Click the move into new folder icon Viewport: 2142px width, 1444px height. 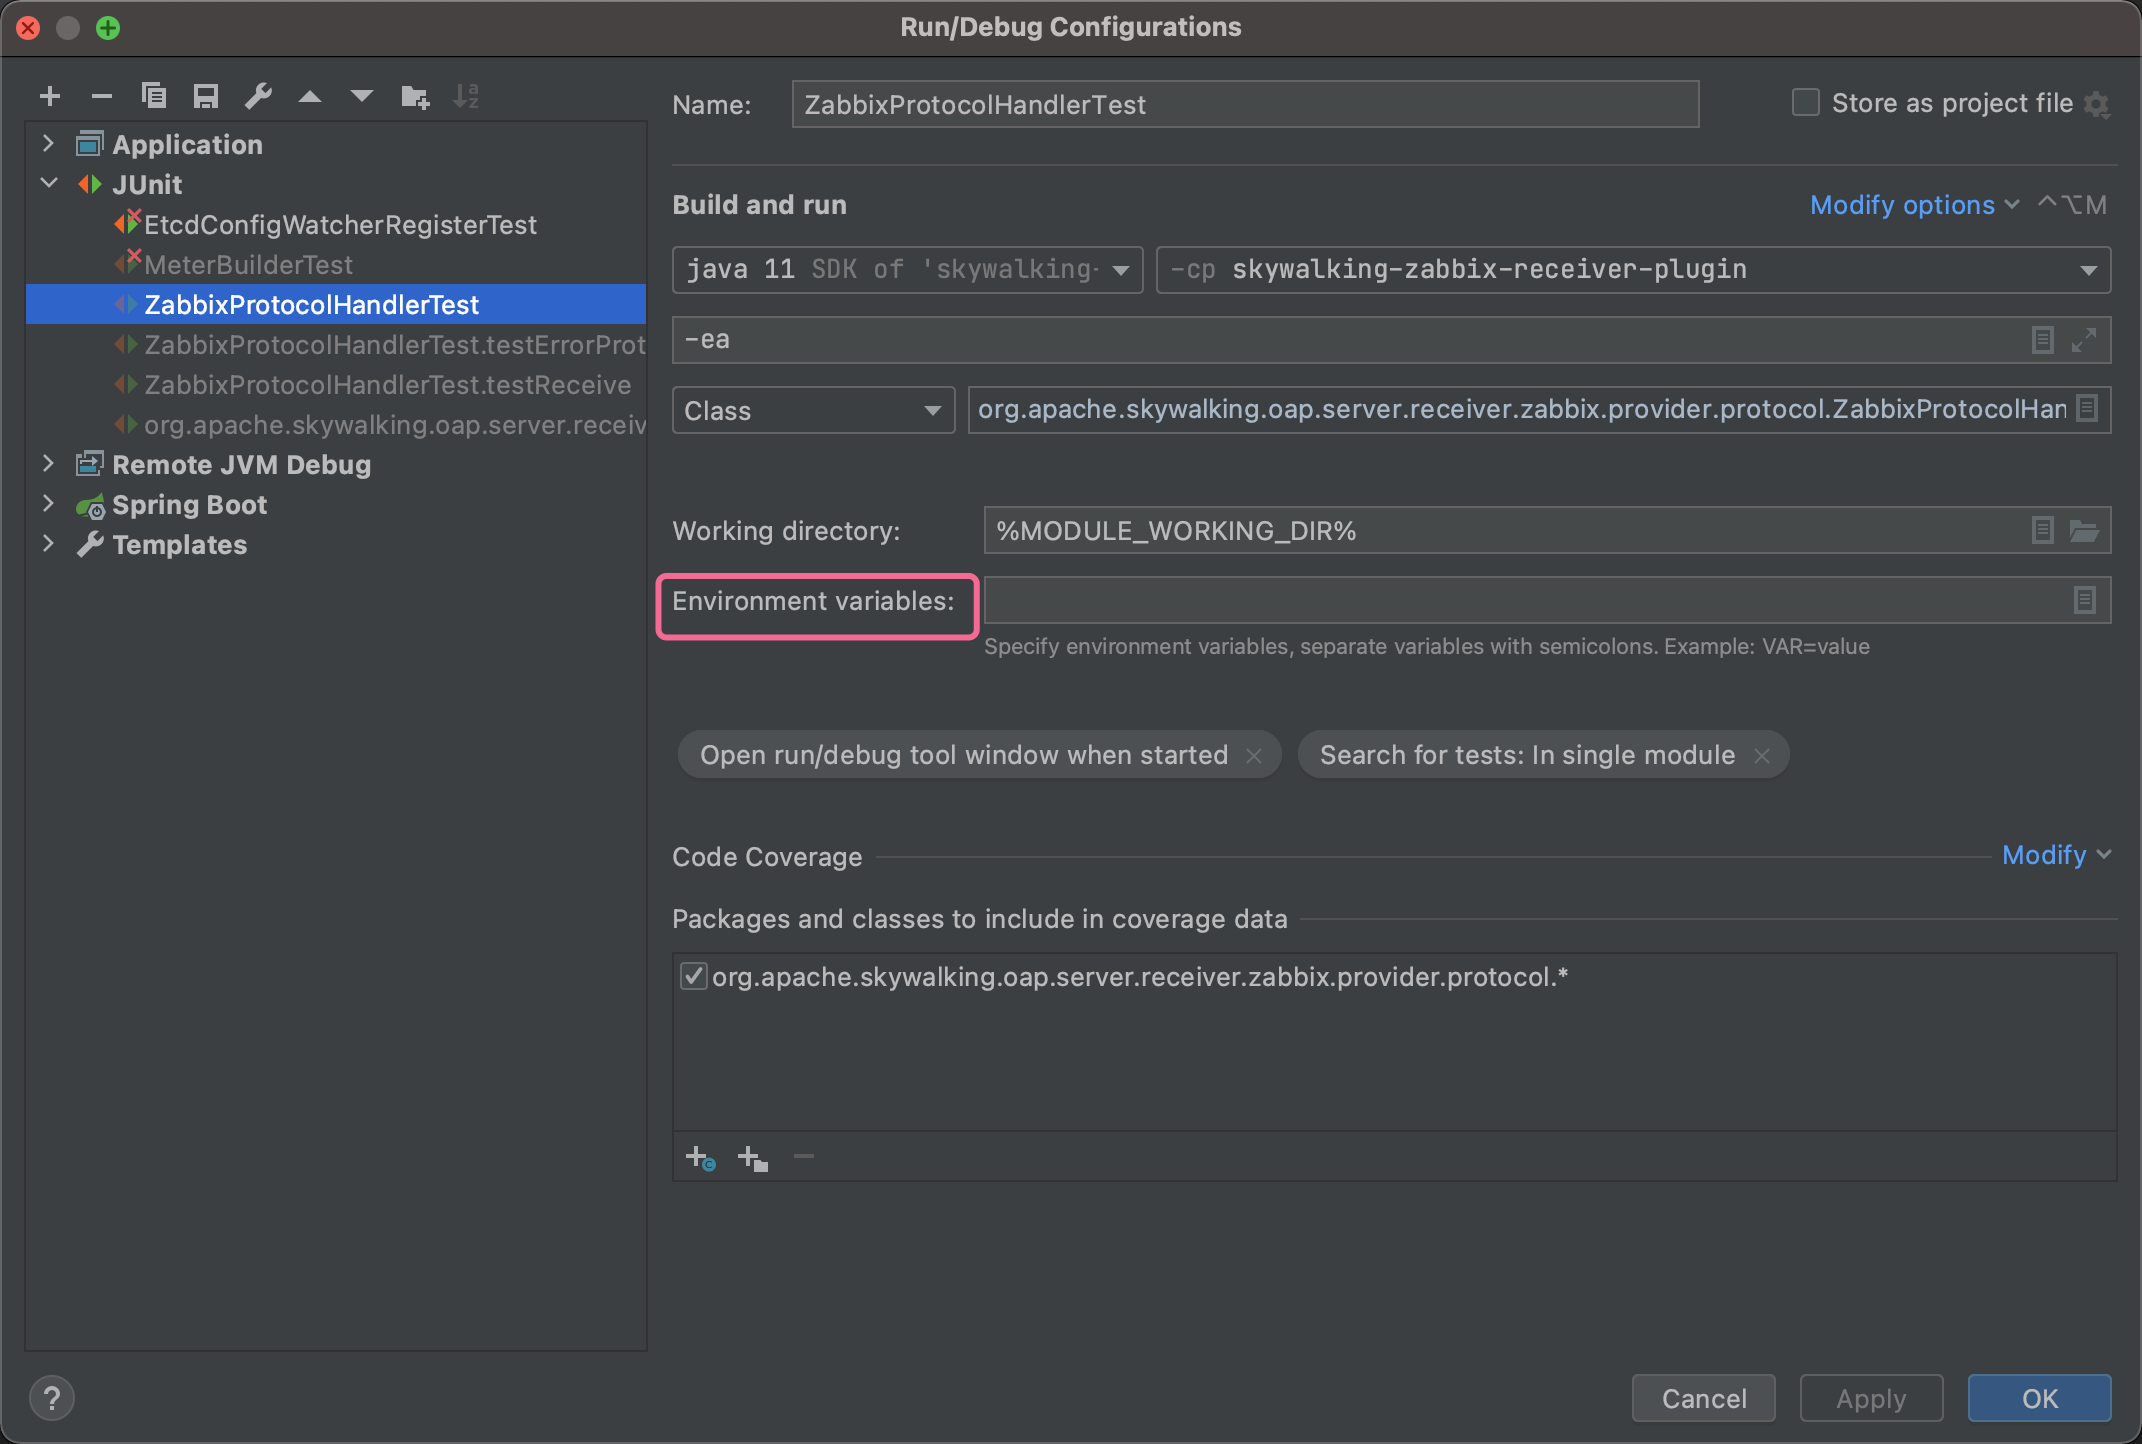point(414,97)
